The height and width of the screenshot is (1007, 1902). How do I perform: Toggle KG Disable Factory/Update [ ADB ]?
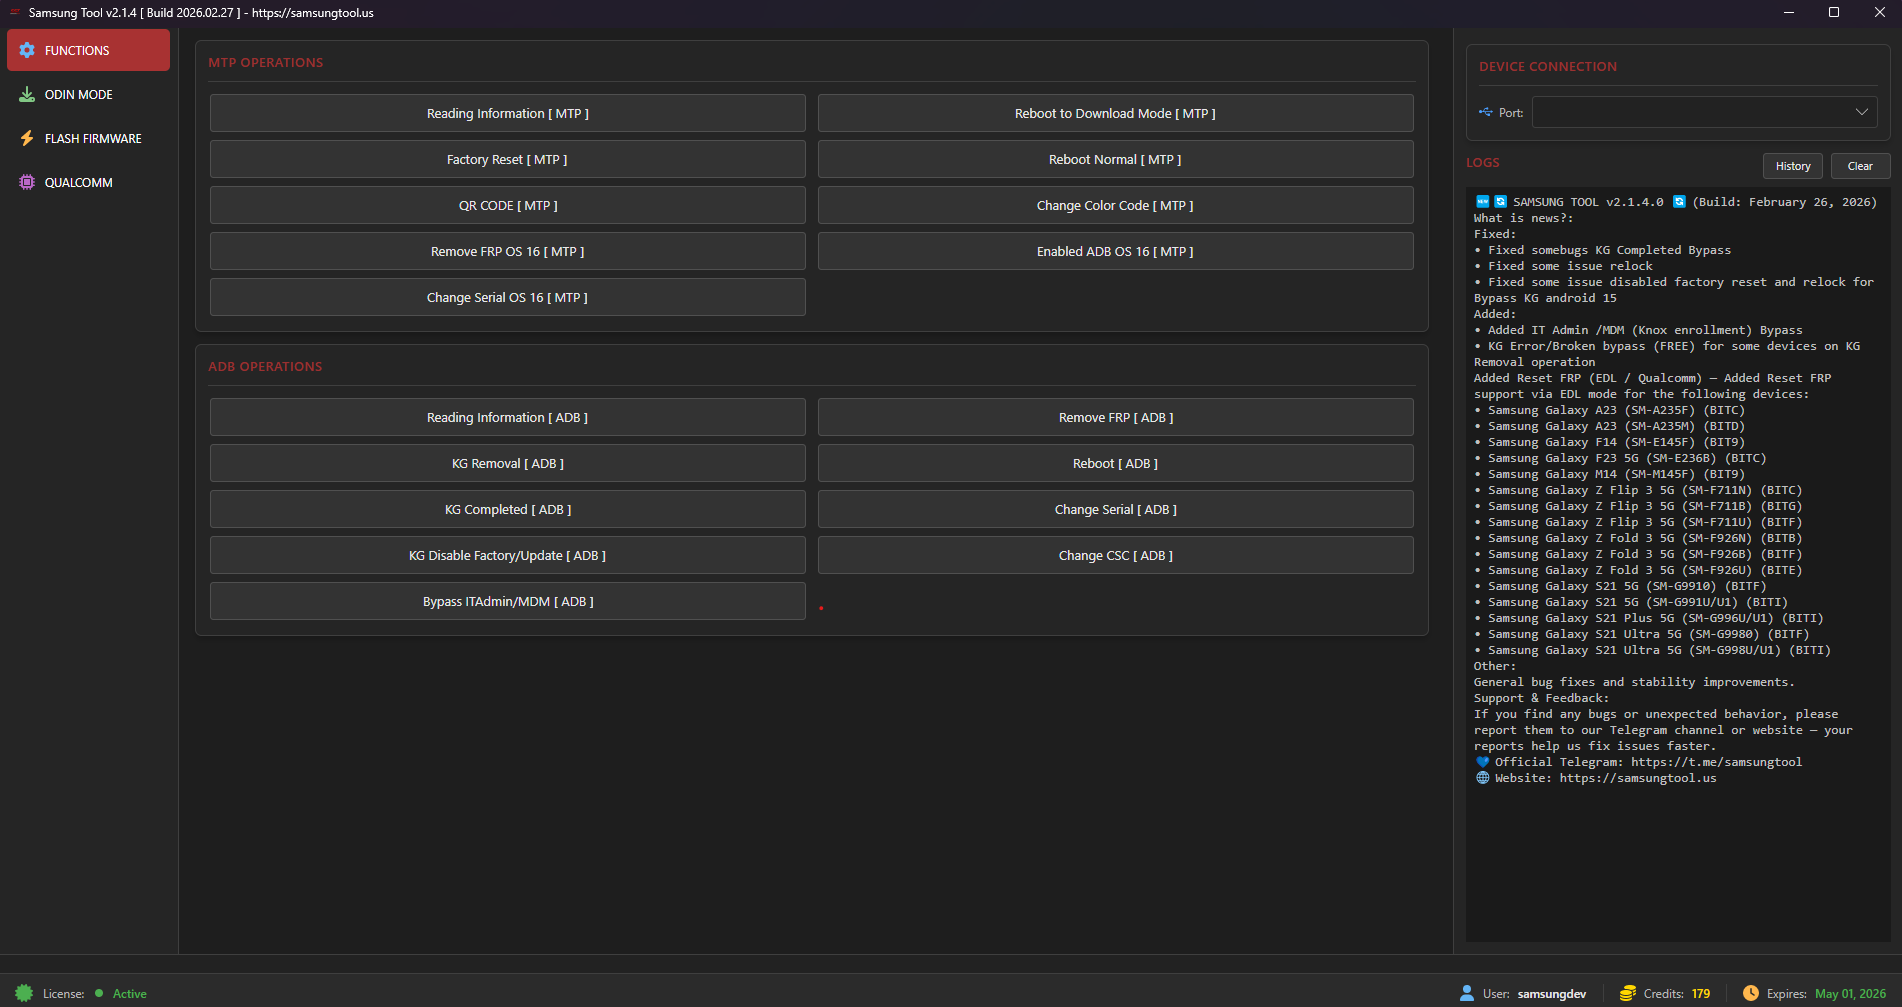(x=507, y=555)
